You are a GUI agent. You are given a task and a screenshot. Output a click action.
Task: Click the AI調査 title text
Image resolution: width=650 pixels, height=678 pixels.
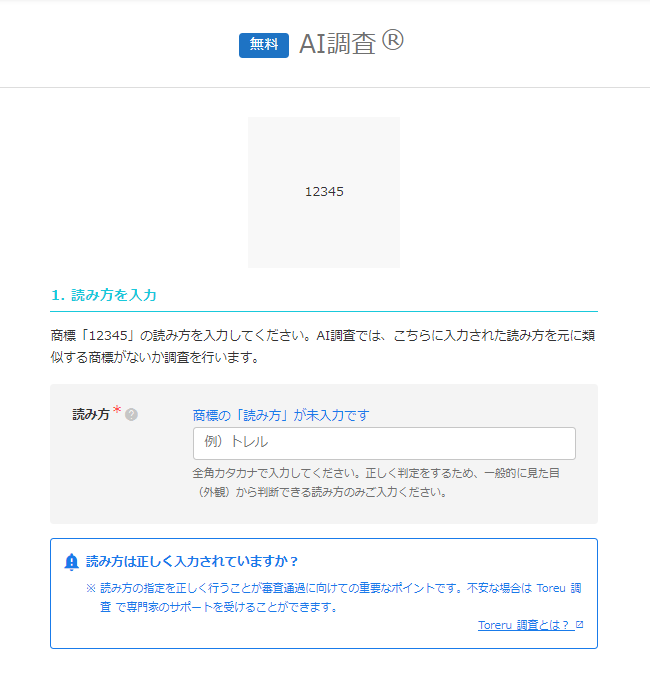(x=337, y=44)
